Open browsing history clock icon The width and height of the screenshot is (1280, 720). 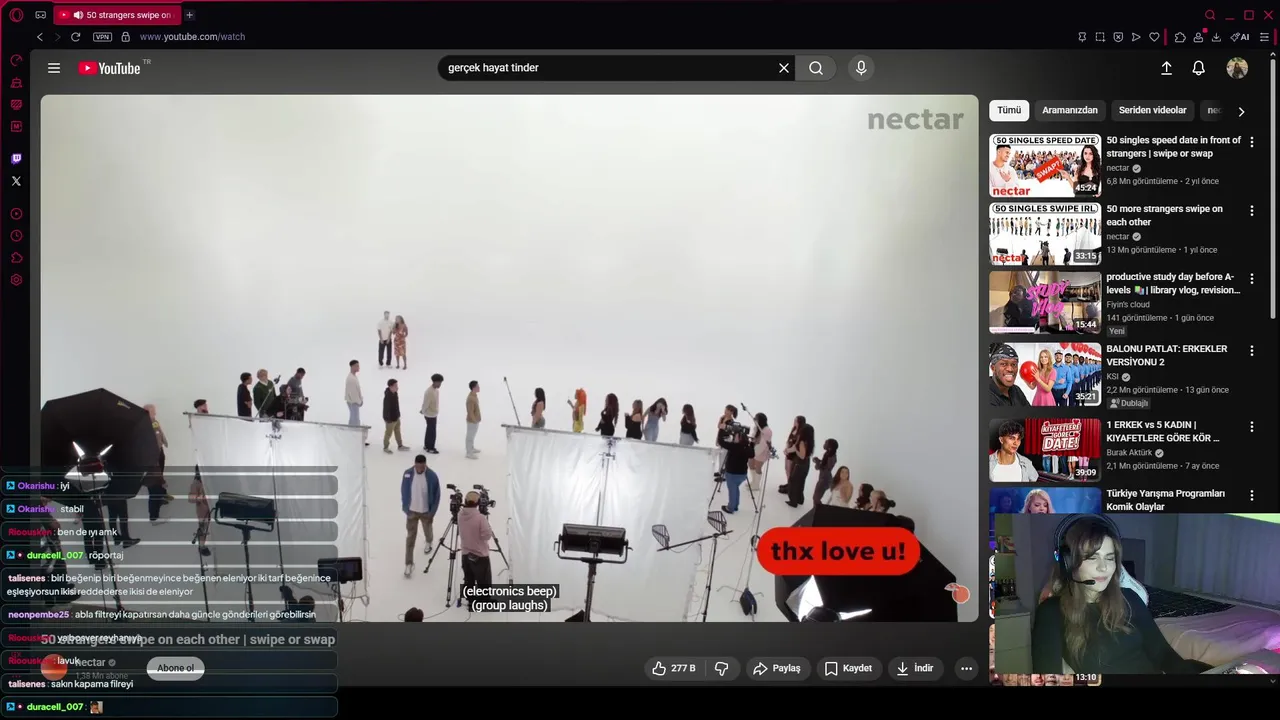coord(16,236)
